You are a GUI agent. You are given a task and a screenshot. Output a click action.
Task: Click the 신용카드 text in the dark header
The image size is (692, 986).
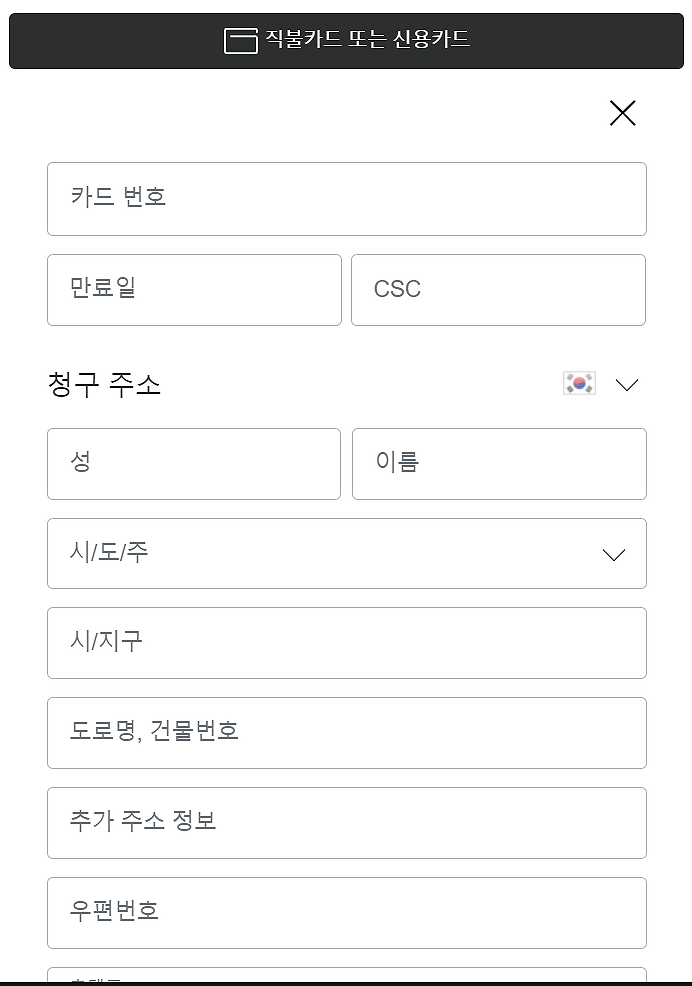point(431,39)
